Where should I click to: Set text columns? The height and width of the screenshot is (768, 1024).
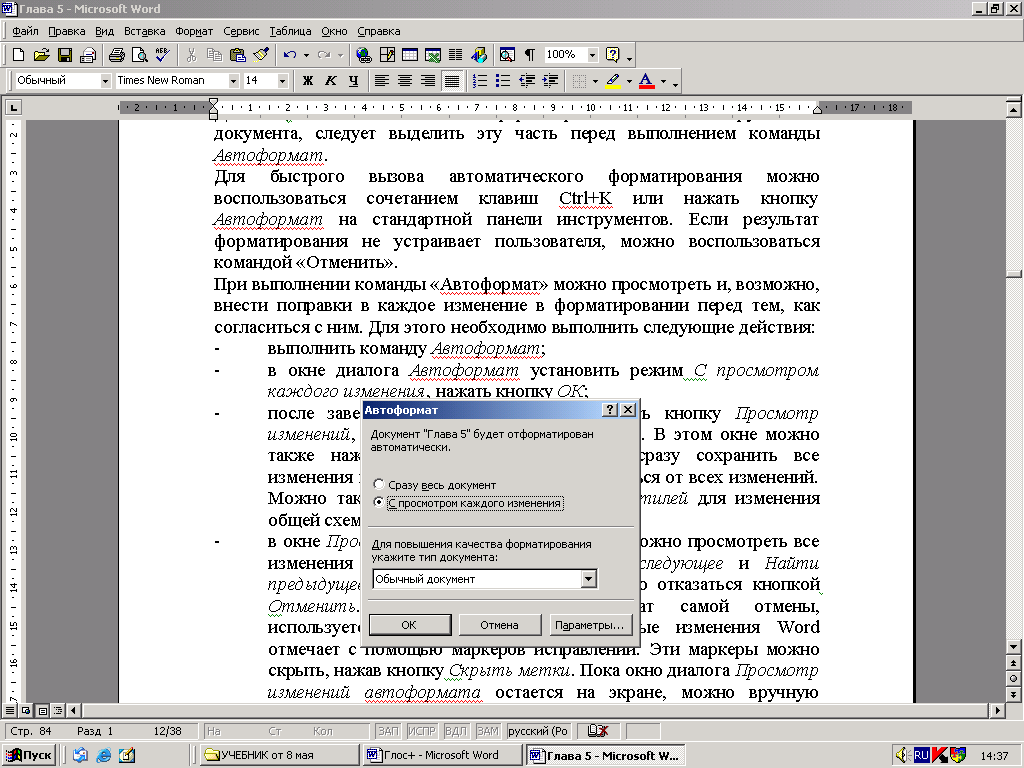coord(455,55)
